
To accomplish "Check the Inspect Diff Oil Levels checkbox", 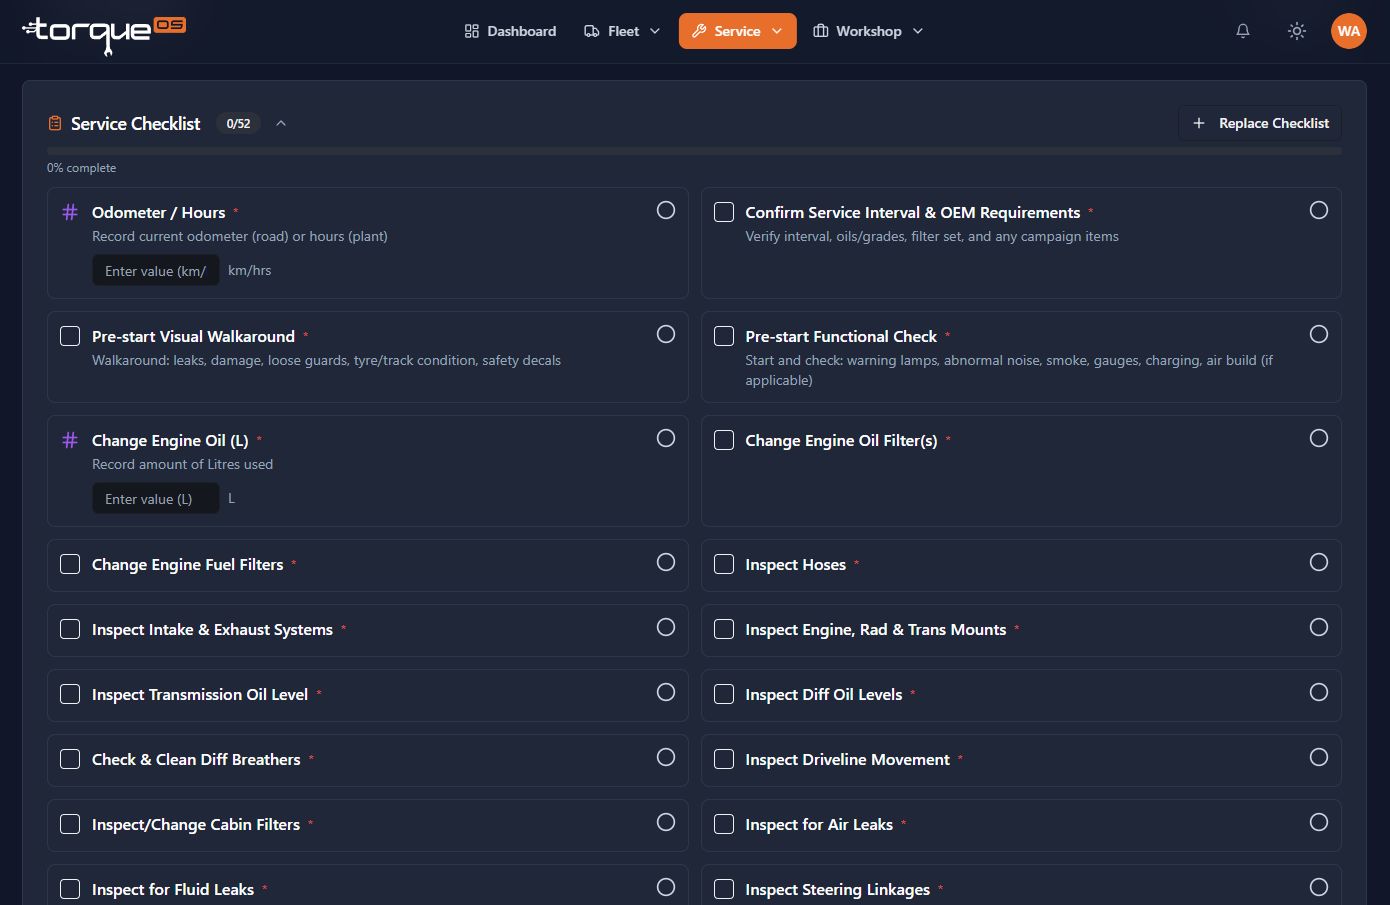I will coord(724,694).
